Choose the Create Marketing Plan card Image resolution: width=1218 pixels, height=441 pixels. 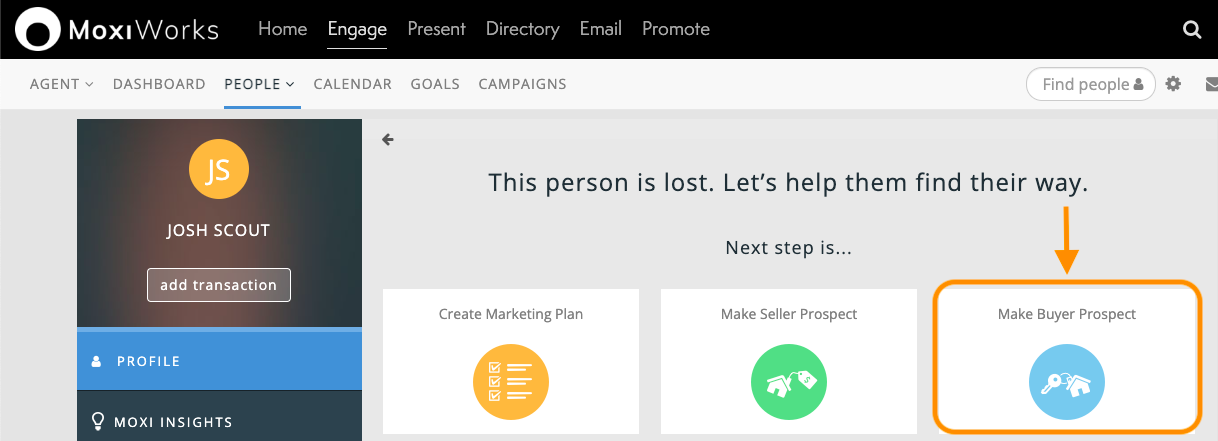pos(511,361)
